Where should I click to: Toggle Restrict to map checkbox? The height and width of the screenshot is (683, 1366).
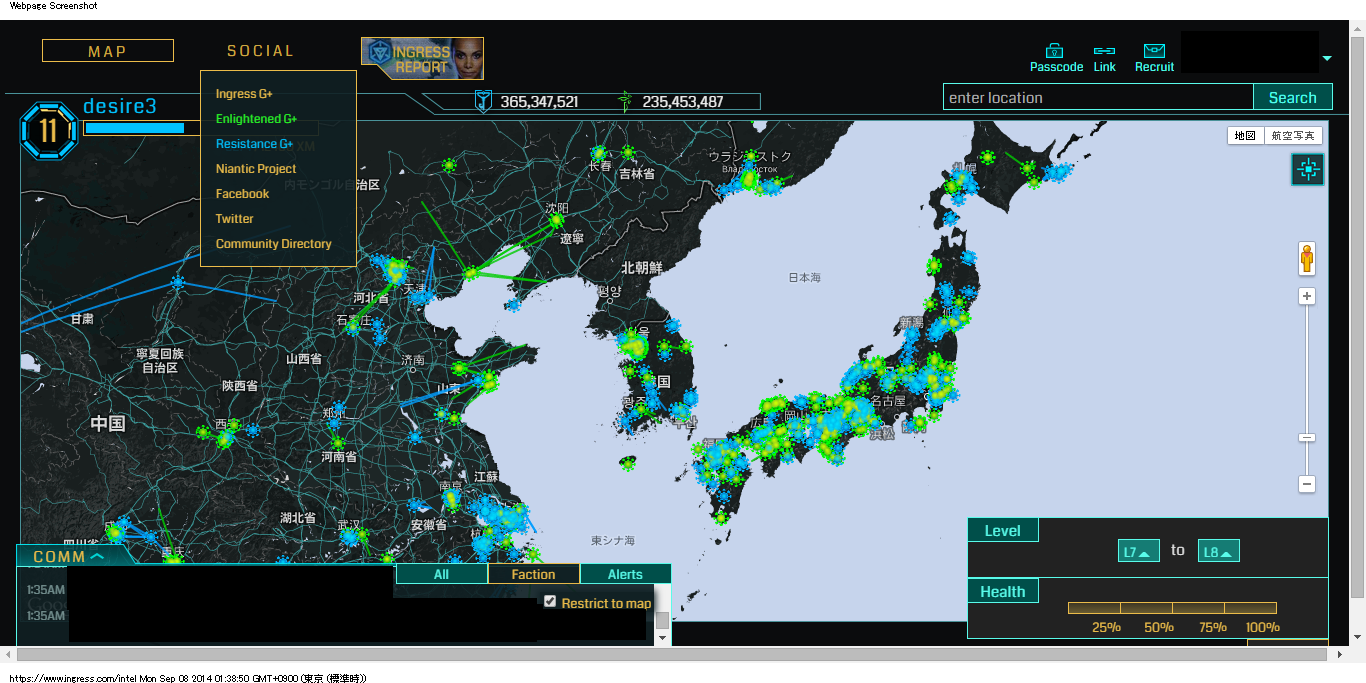tap(550, 601)
